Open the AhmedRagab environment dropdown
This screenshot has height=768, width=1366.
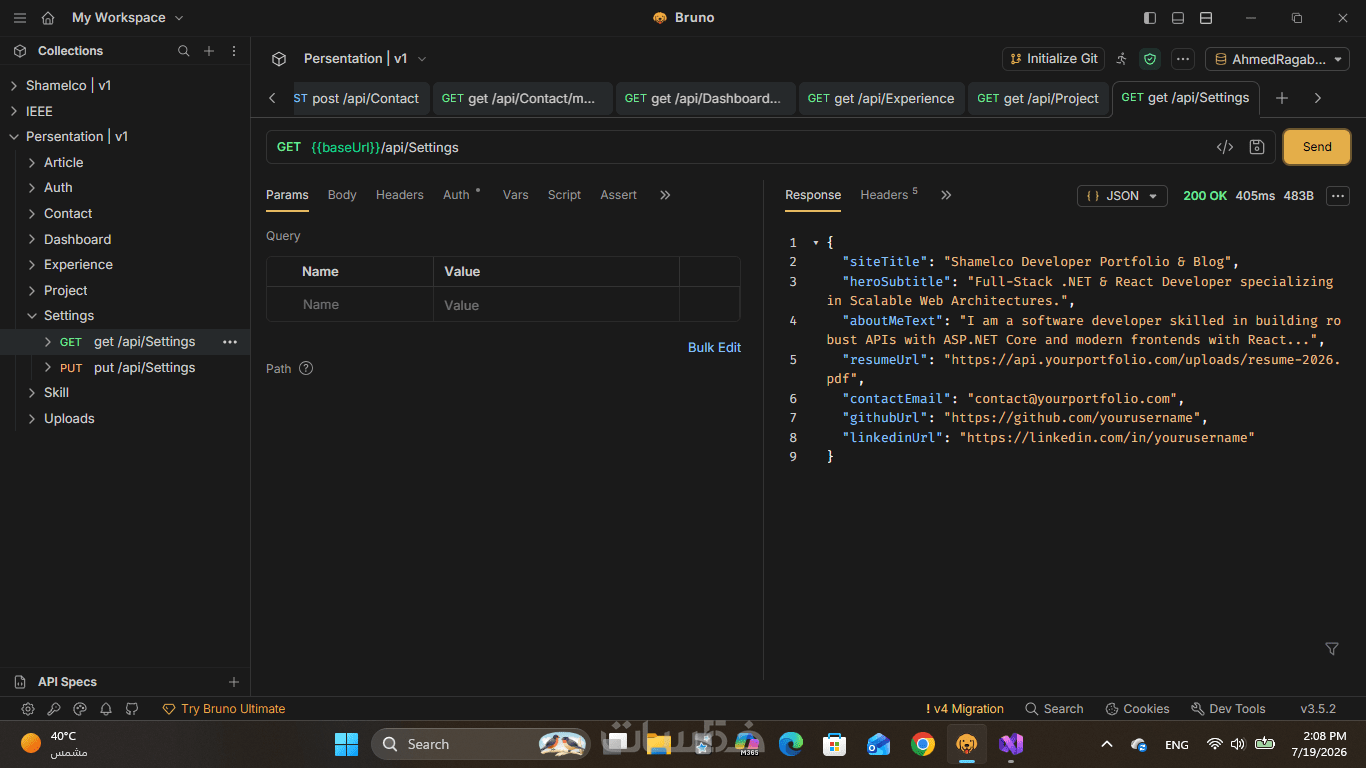coord(1277,59)
